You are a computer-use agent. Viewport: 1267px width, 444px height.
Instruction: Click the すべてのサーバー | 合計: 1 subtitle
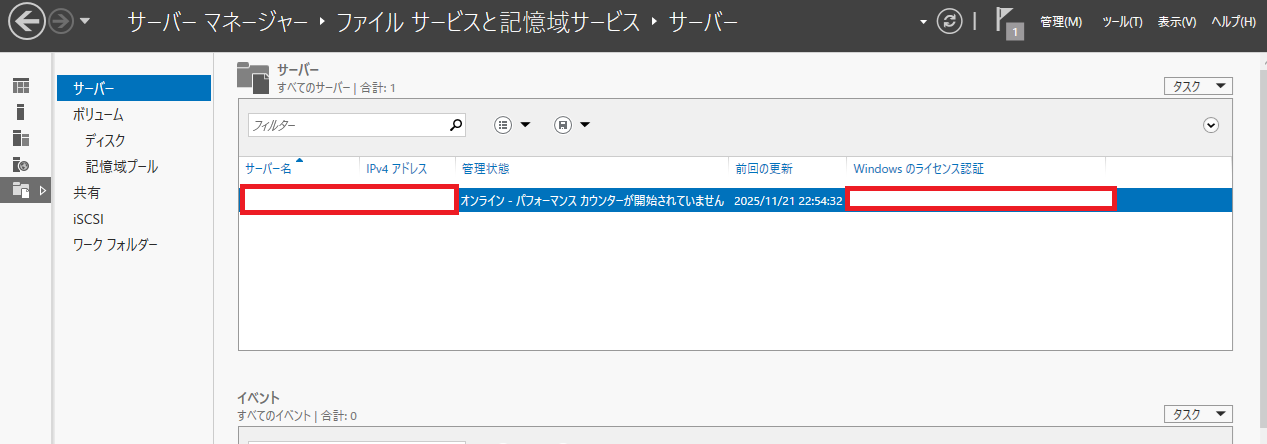pyautogui.click(x=336, y=88)
